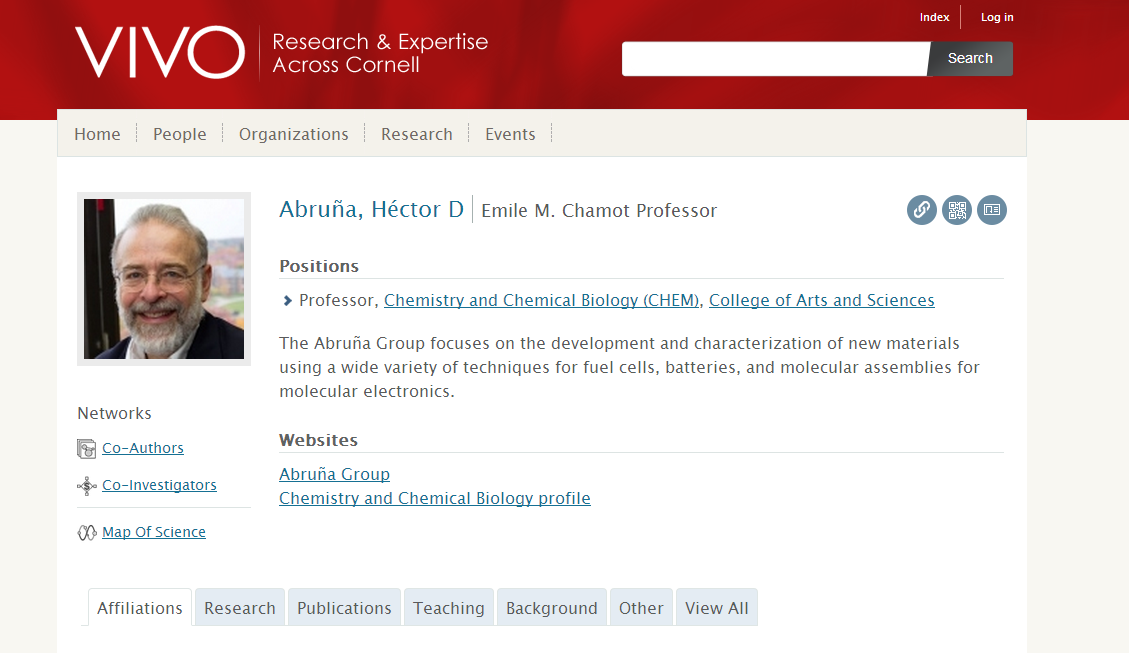Image resolution: width=1129 pixels, height=653 pixels.
Task: Click the Networks heading
Action: 114,413
